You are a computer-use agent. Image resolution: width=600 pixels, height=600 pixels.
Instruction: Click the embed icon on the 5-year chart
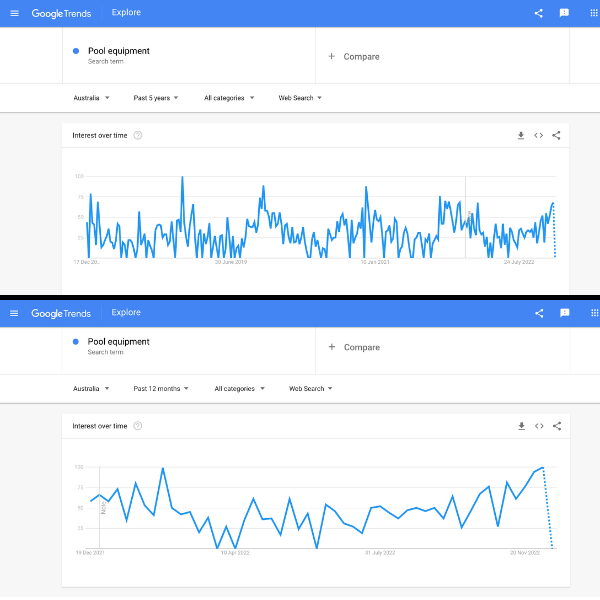click(x=538, y=135)
